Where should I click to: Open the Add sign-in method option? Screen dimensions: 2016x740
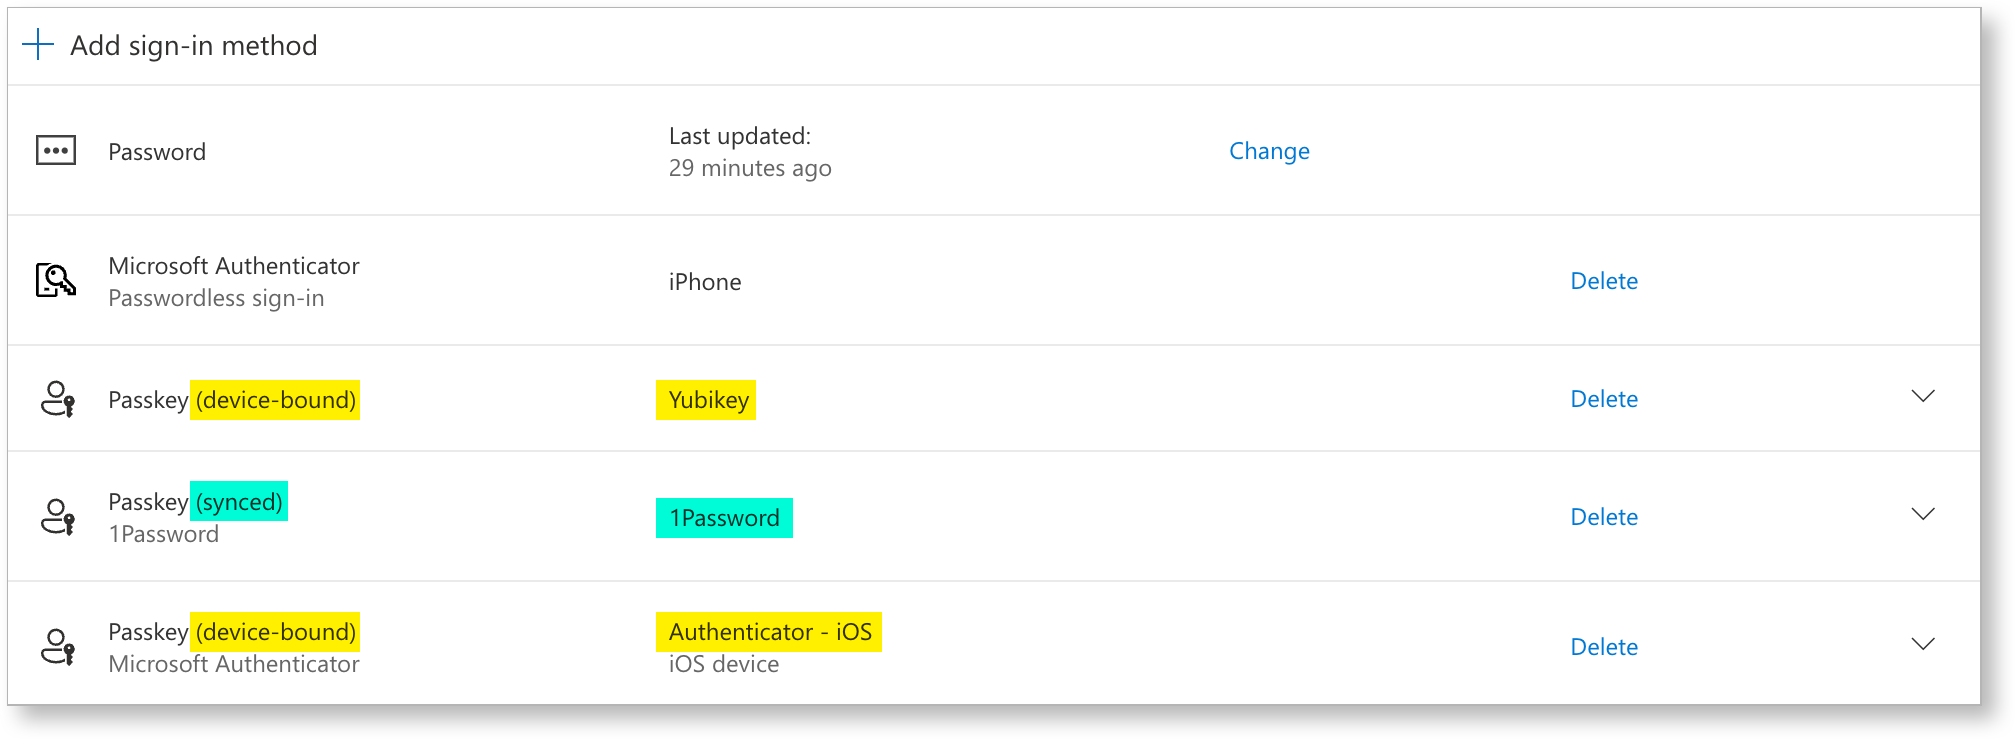click(x=193, y=46)
